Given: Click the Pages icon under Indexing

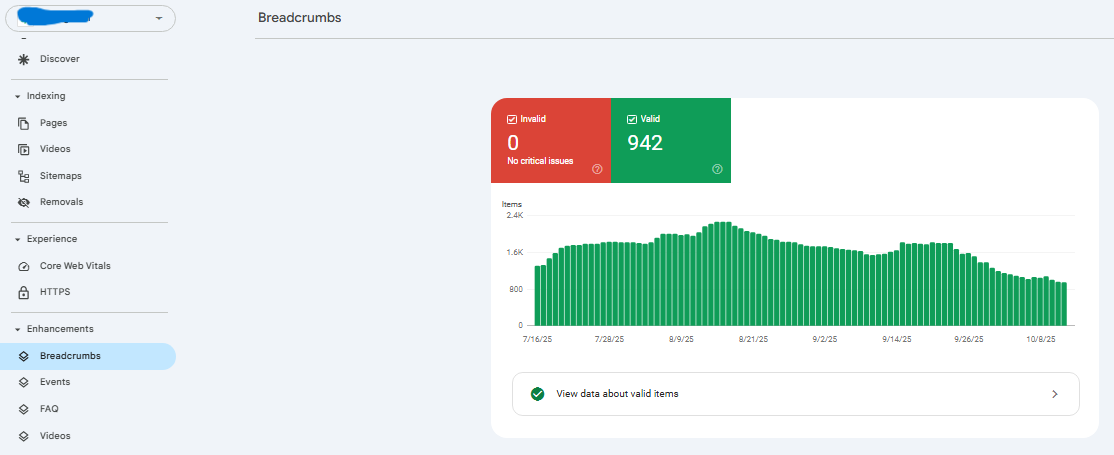Looking at the screenshot, I should pyautogui.click(x=23, y=123).
